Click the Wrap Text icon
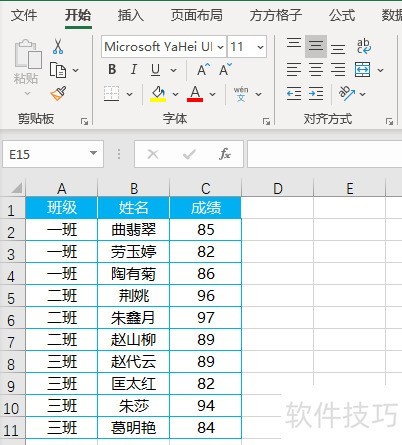Viewport: 402px width, 445px height. pyautogui.click(x=363, y=46)
